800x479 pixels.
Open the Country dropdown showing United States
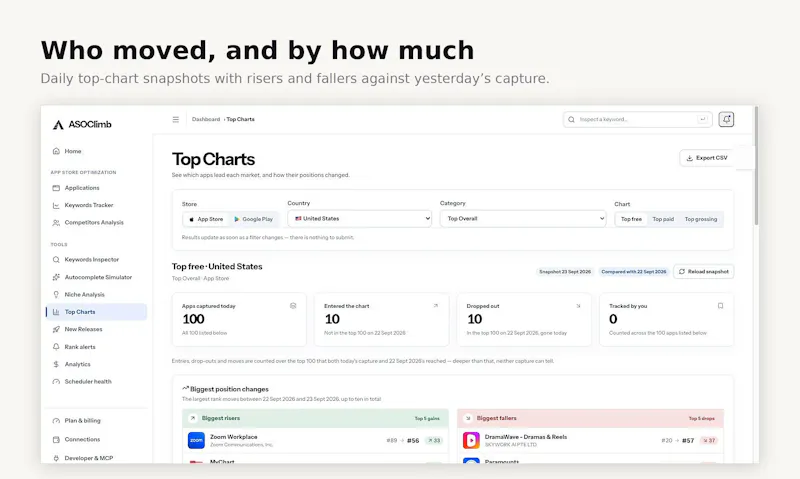click(x=360, y=218)
